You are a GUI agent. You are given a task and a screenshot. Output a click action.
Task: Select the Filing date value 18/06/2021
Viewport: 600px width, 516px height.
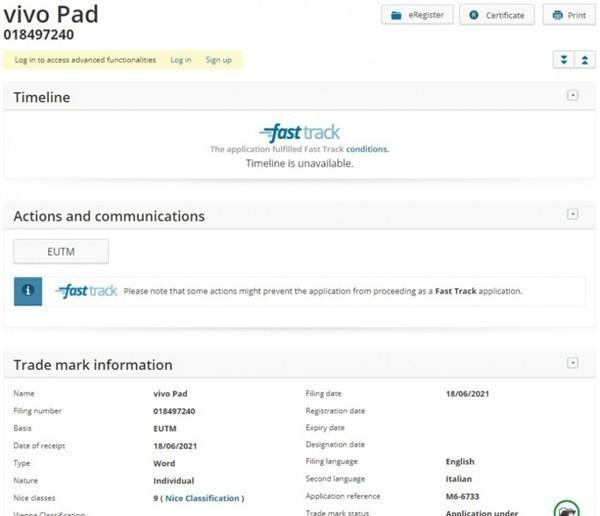[467, 394]
